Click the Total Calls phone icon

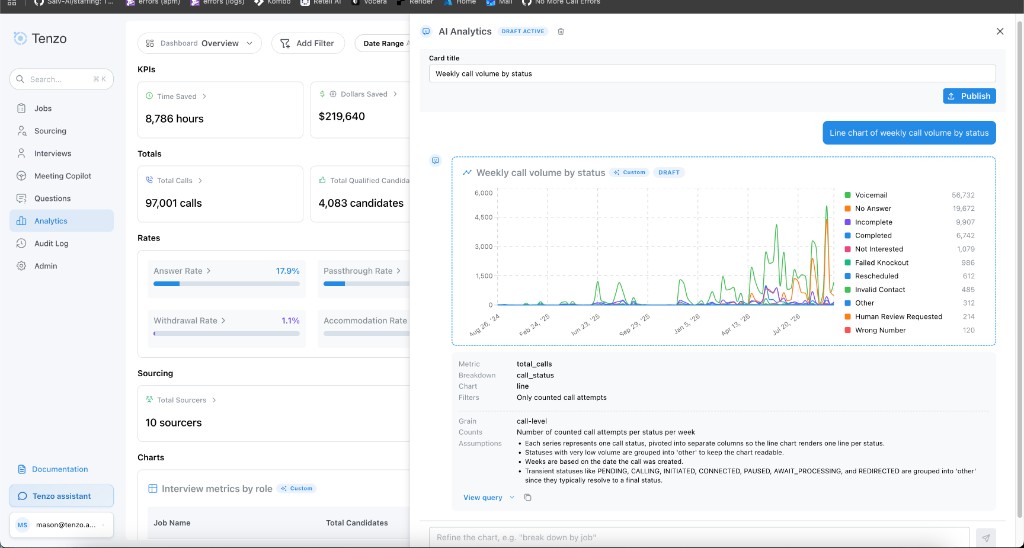click(x=149, y=180)
